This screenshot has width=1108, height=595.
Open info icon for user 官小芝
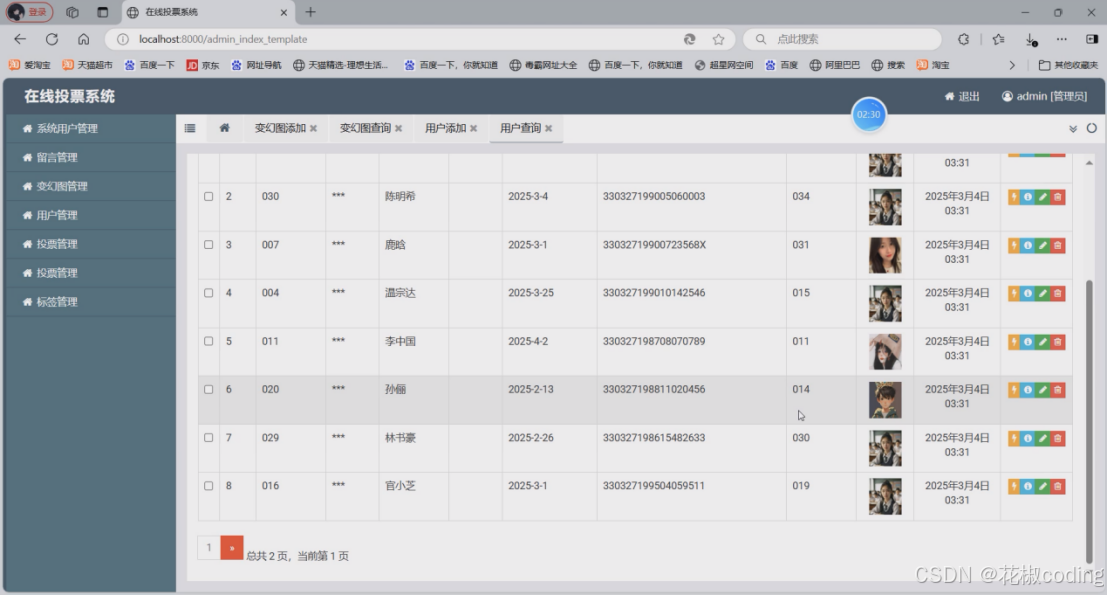(x=1028, y=487)
